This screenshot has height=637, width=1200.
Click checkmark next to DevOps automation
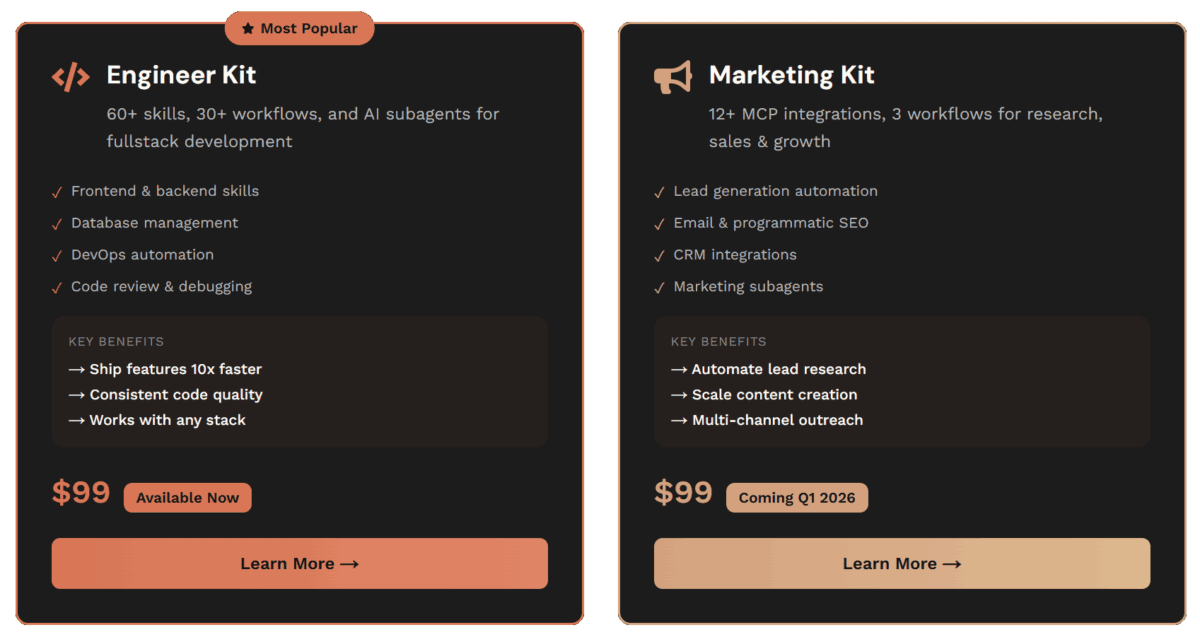tap(57, 256)
